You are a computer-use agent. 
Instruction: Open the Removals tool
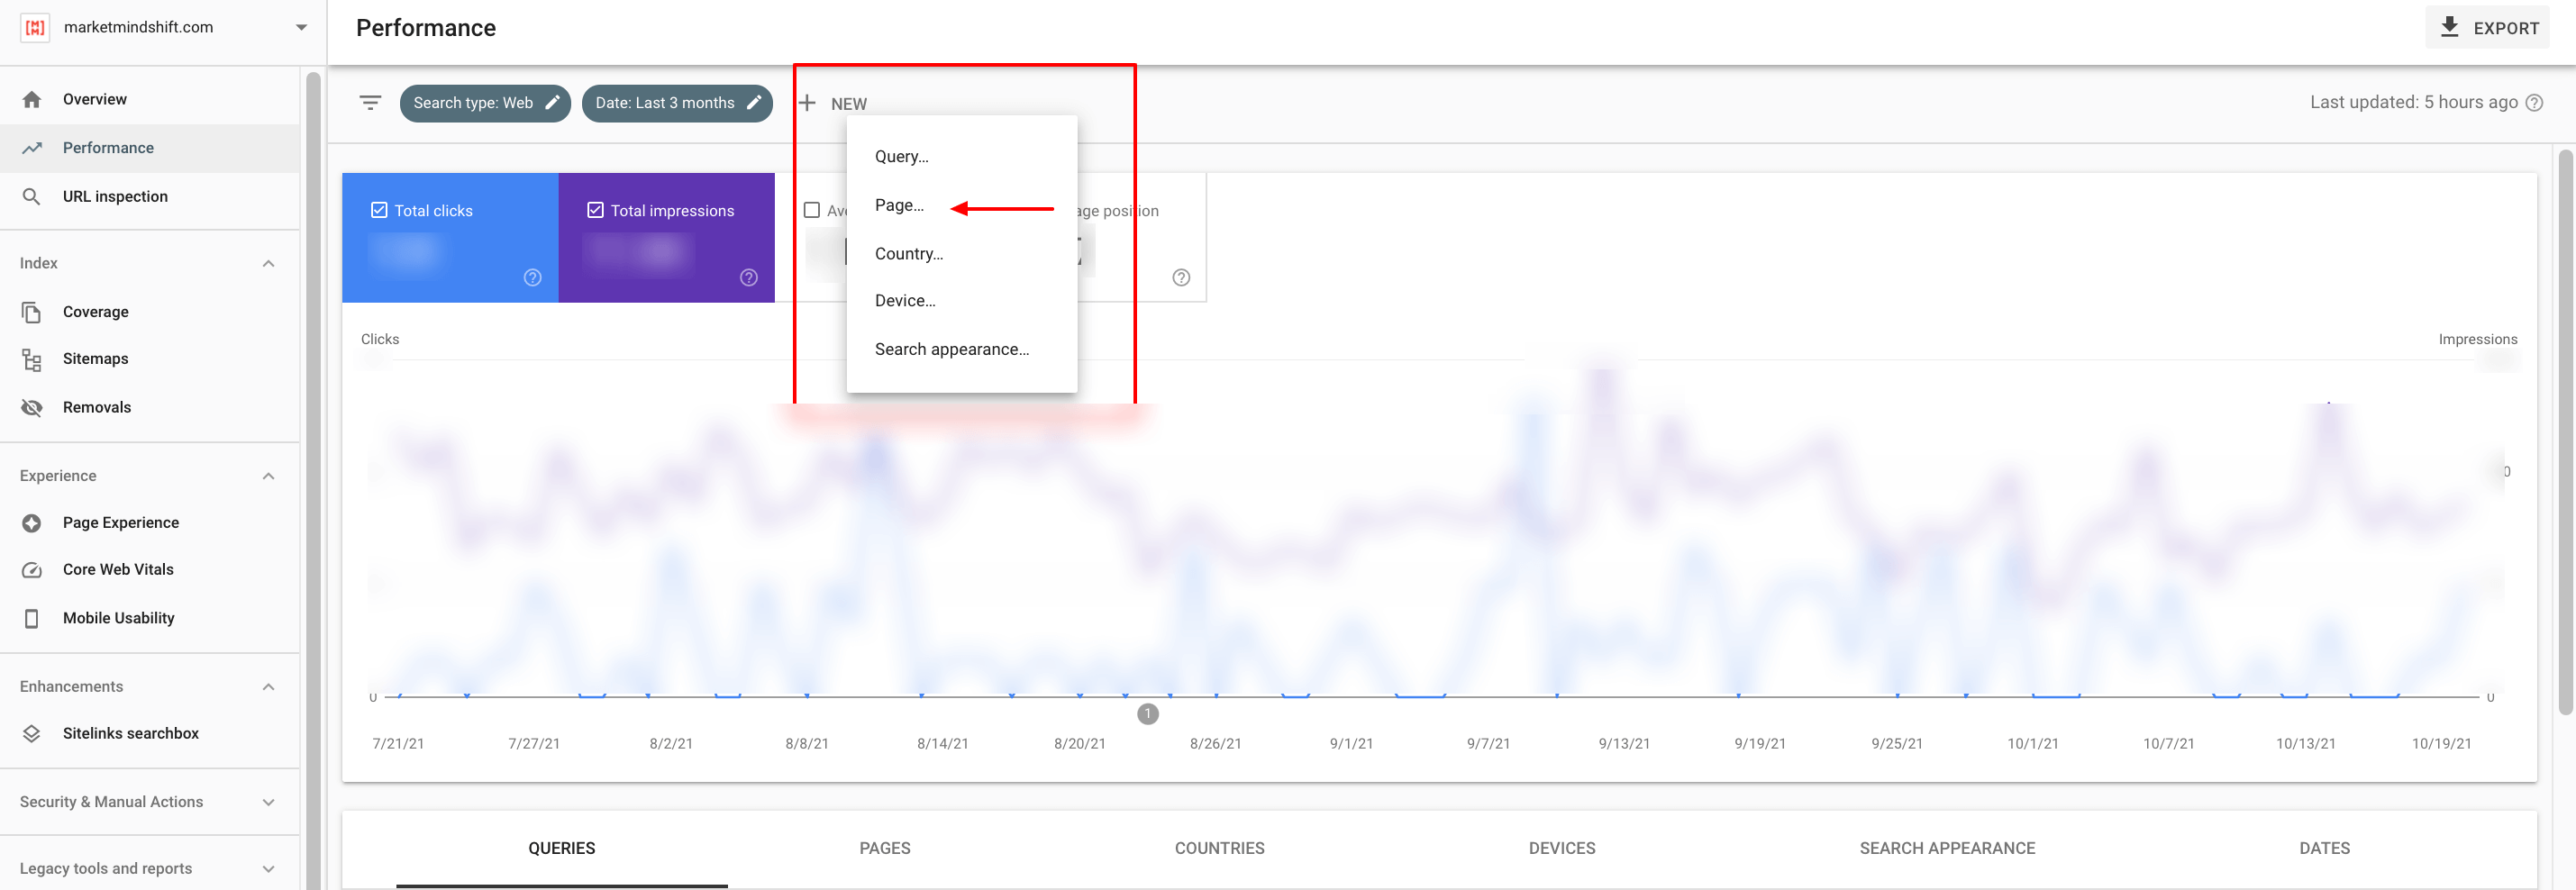pyautogui.click(x=97, y=407)
